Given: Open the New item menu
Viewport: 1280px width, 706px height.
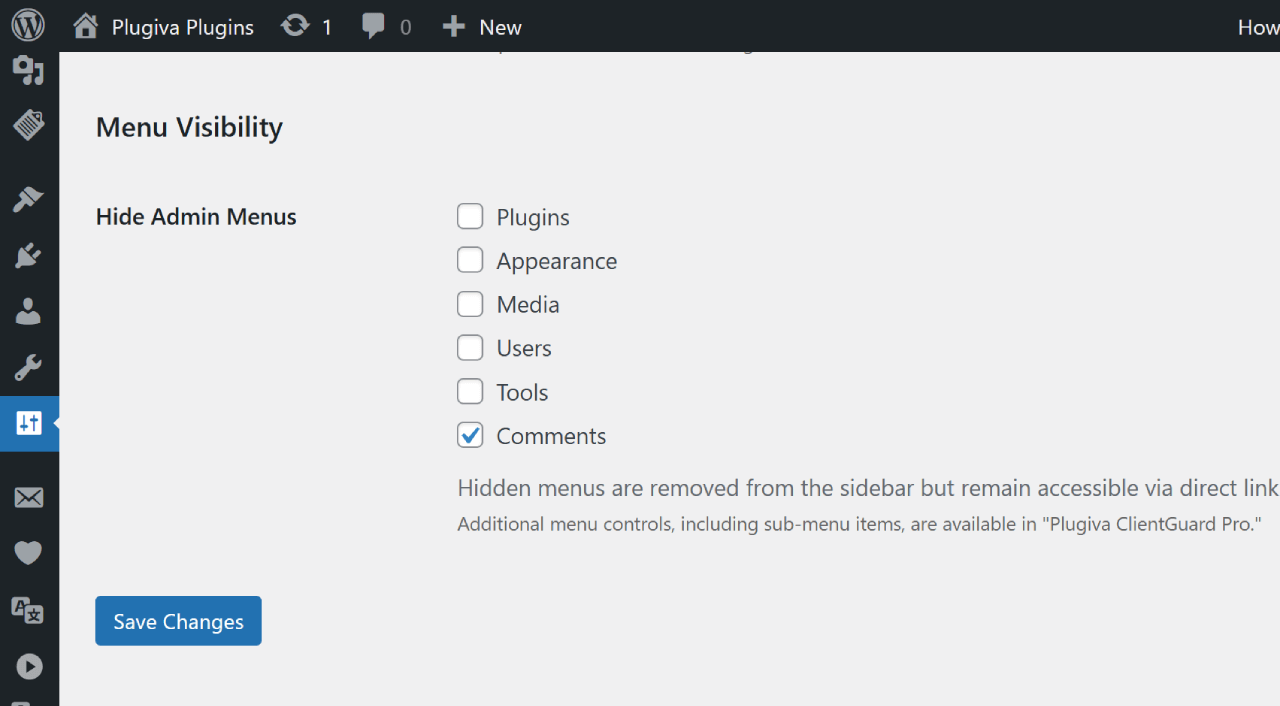Looking at the screenshot, I should [482, 26].
